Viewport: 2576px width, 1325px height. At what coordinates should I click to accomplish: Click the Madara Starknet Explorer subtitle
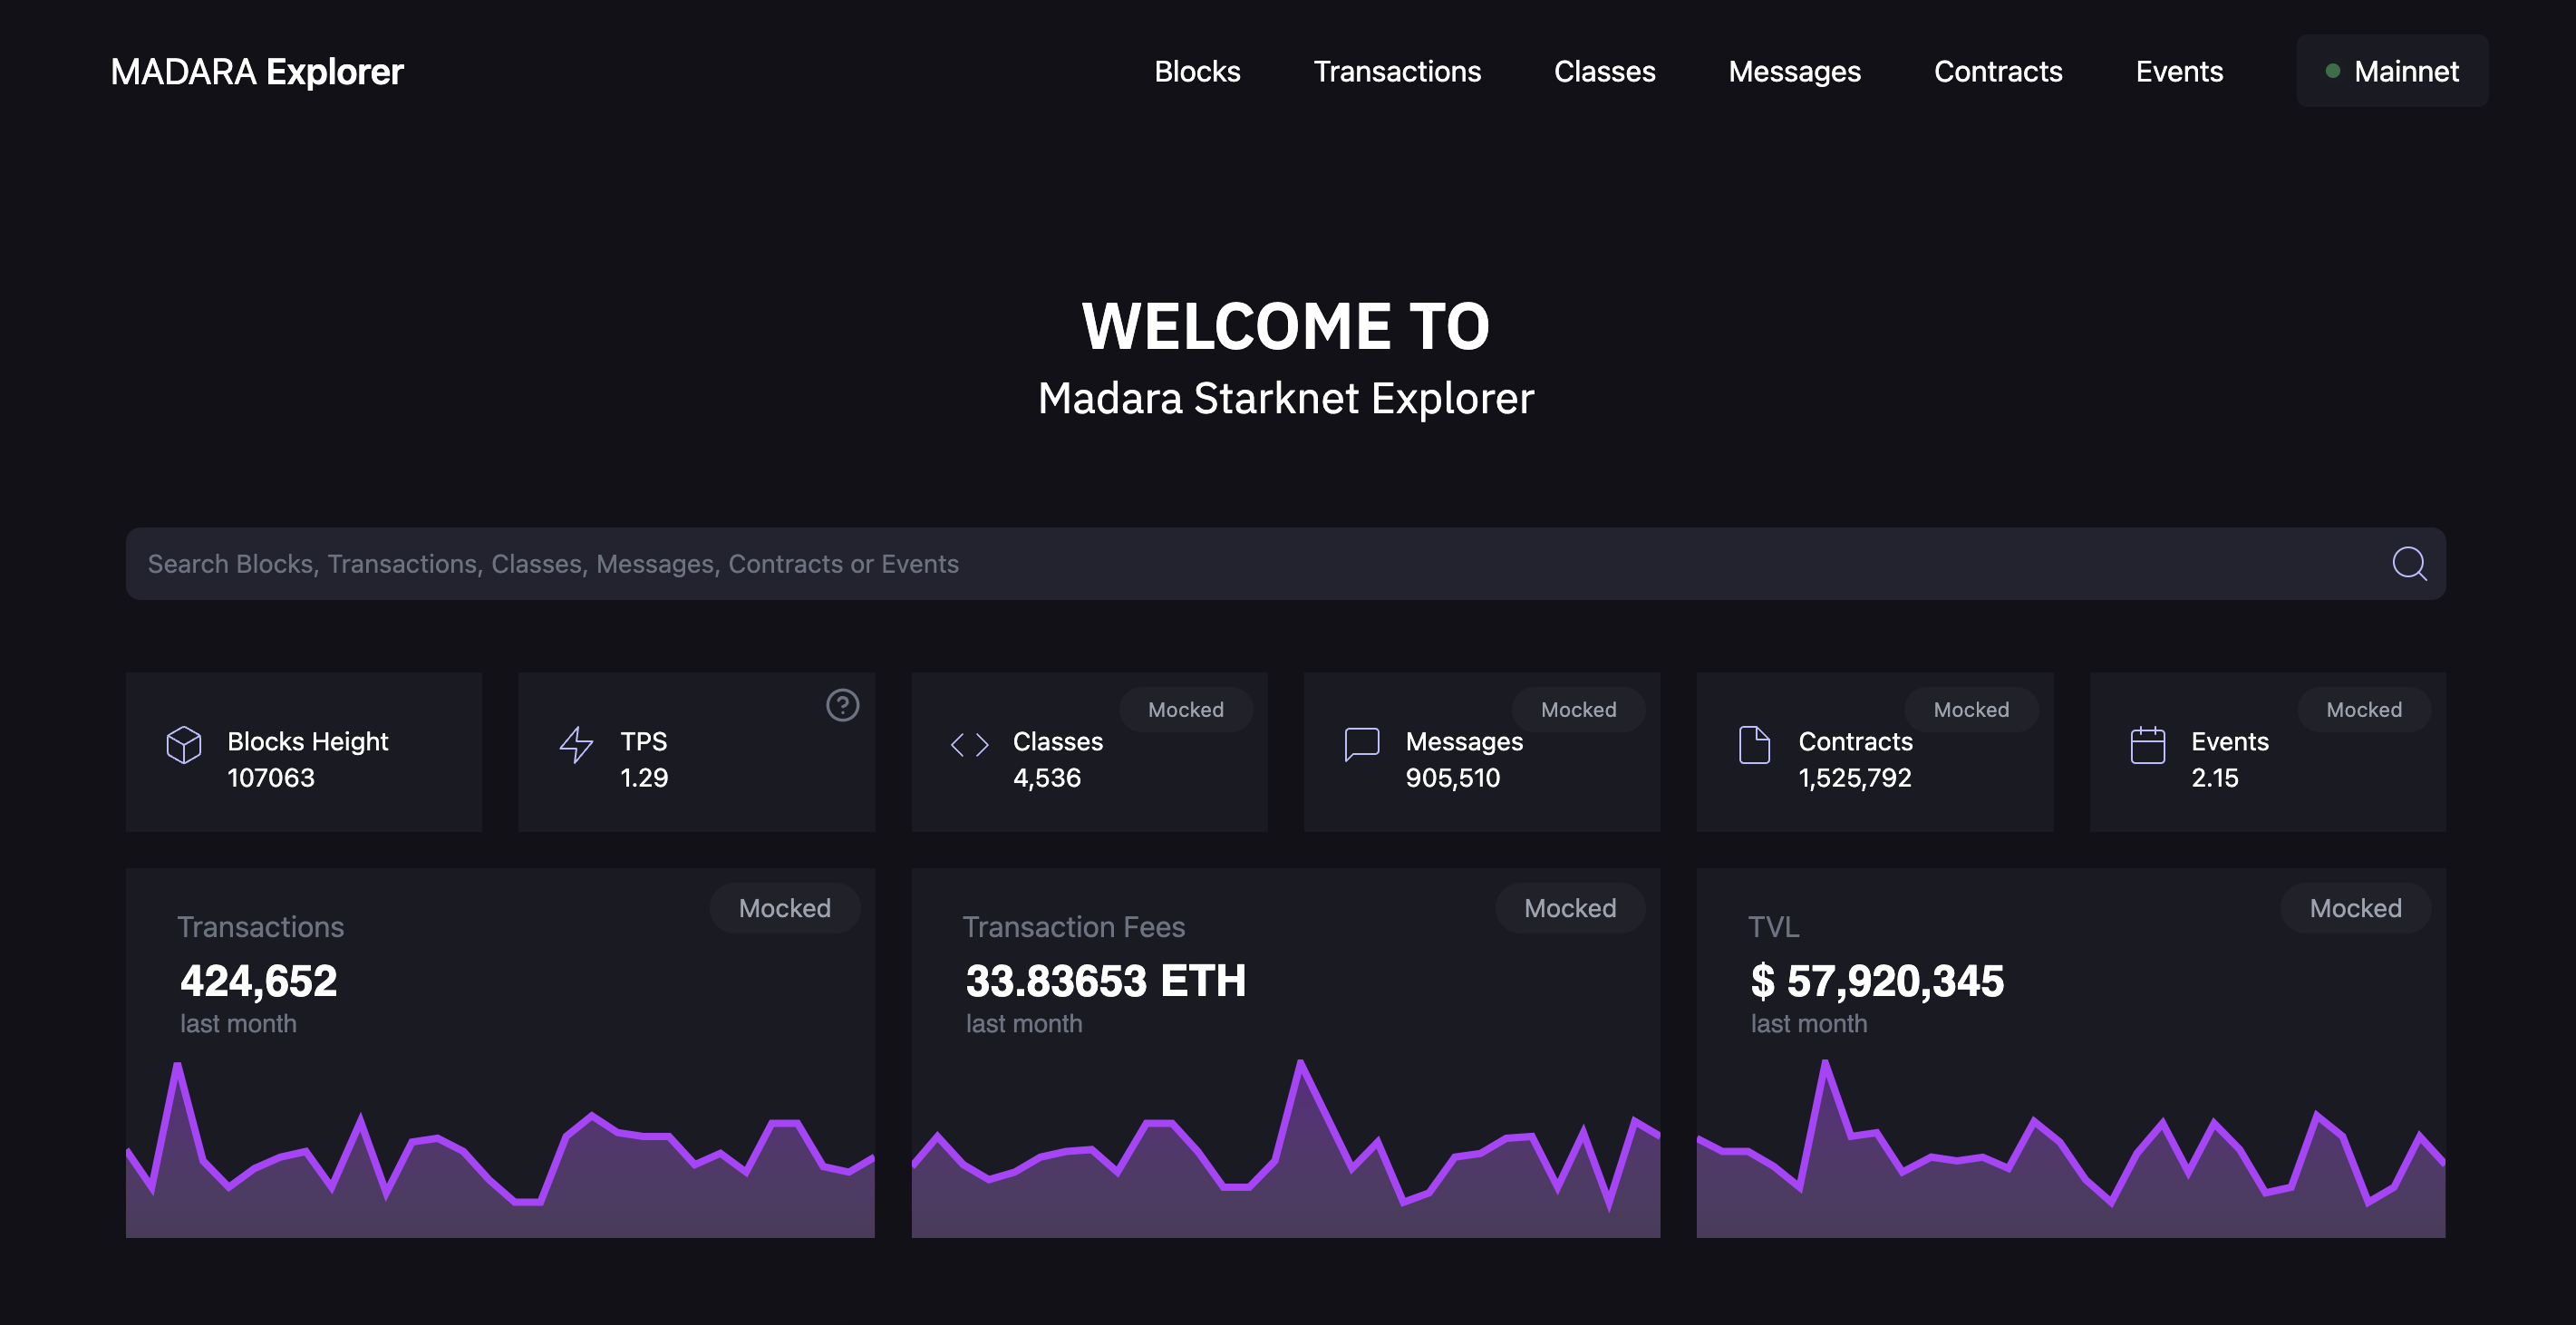(x=1285, y=398)
